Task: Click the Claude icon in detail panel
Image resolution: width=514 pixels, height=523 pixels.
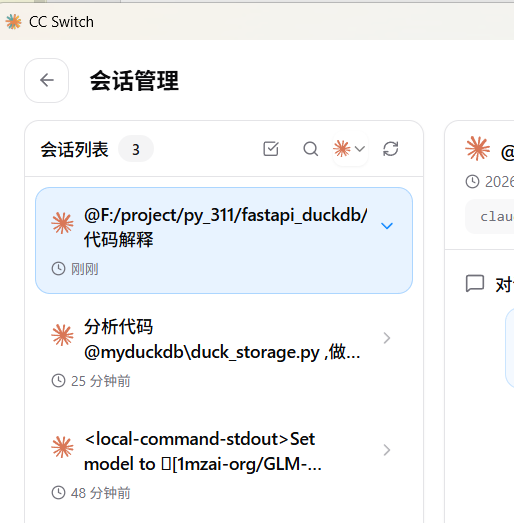Action: 478,149
